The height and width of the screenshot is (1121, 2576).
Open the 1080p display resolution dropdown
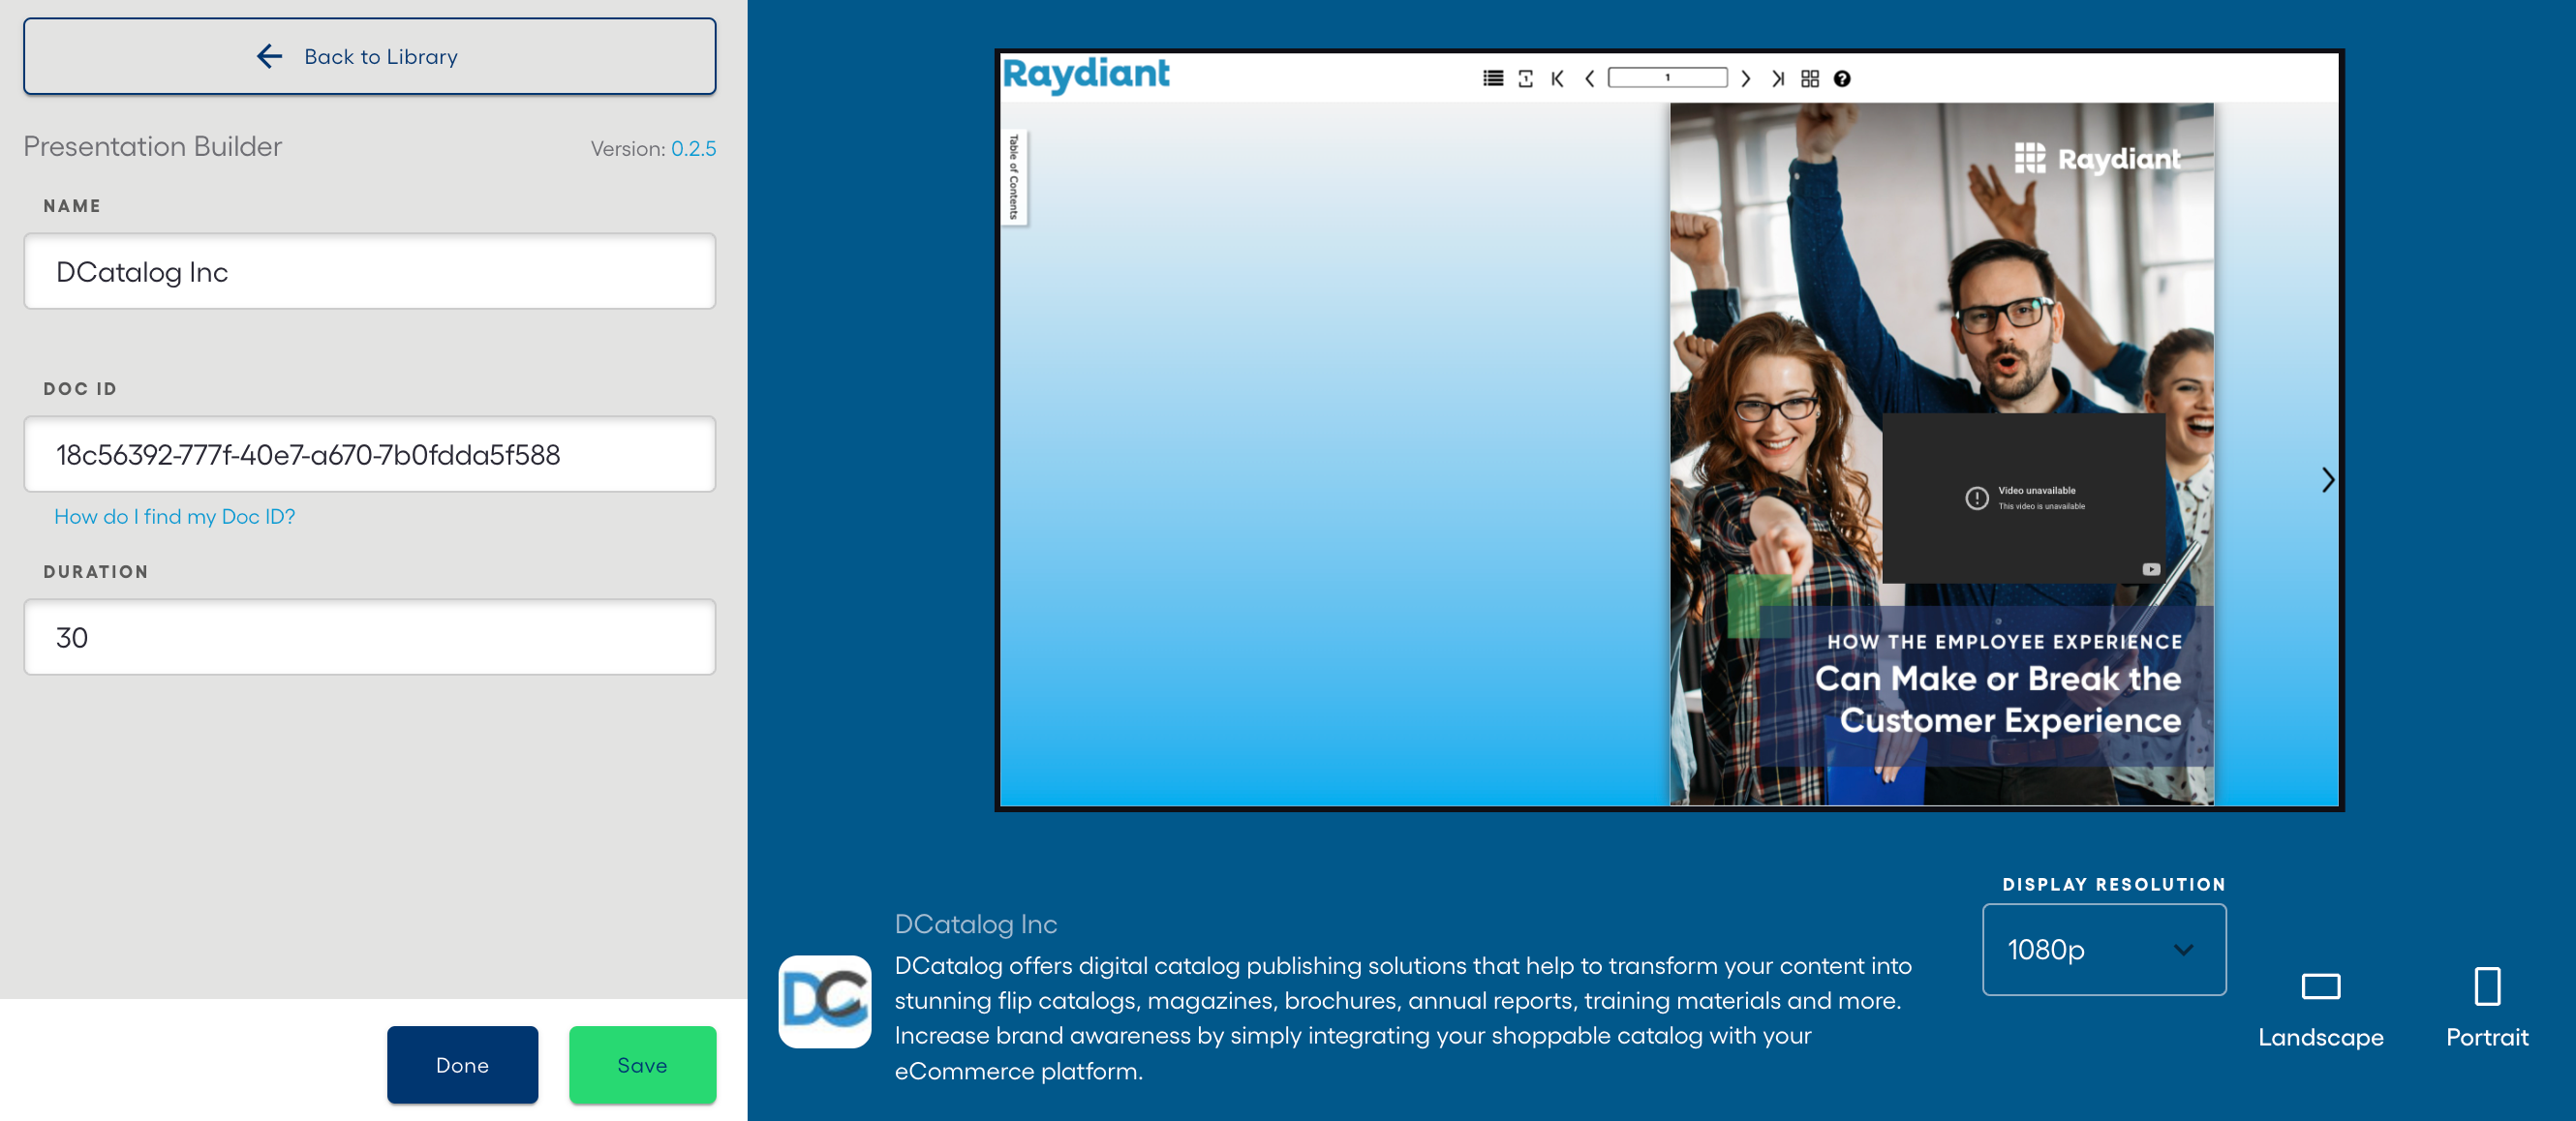(x=2103, y=949)
